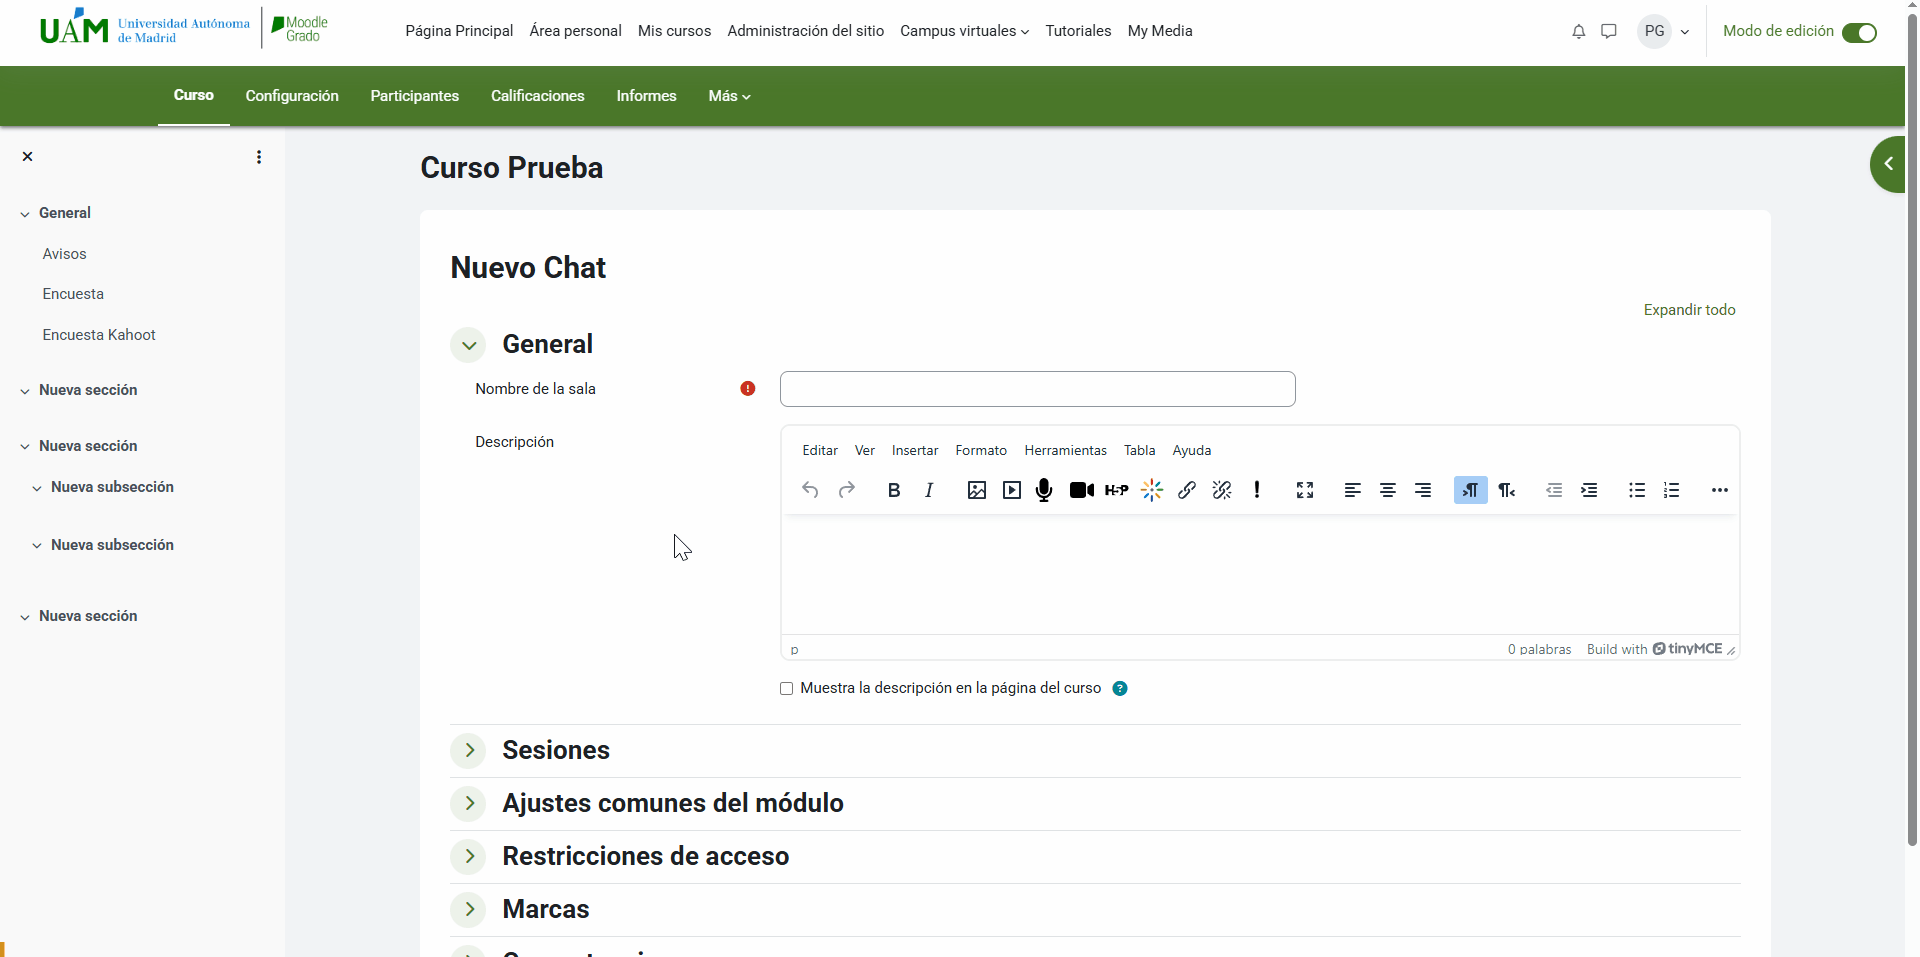Record audio with the microphone icon
Viewport: 1920px width, 957px height.
tap(1044, 490)
